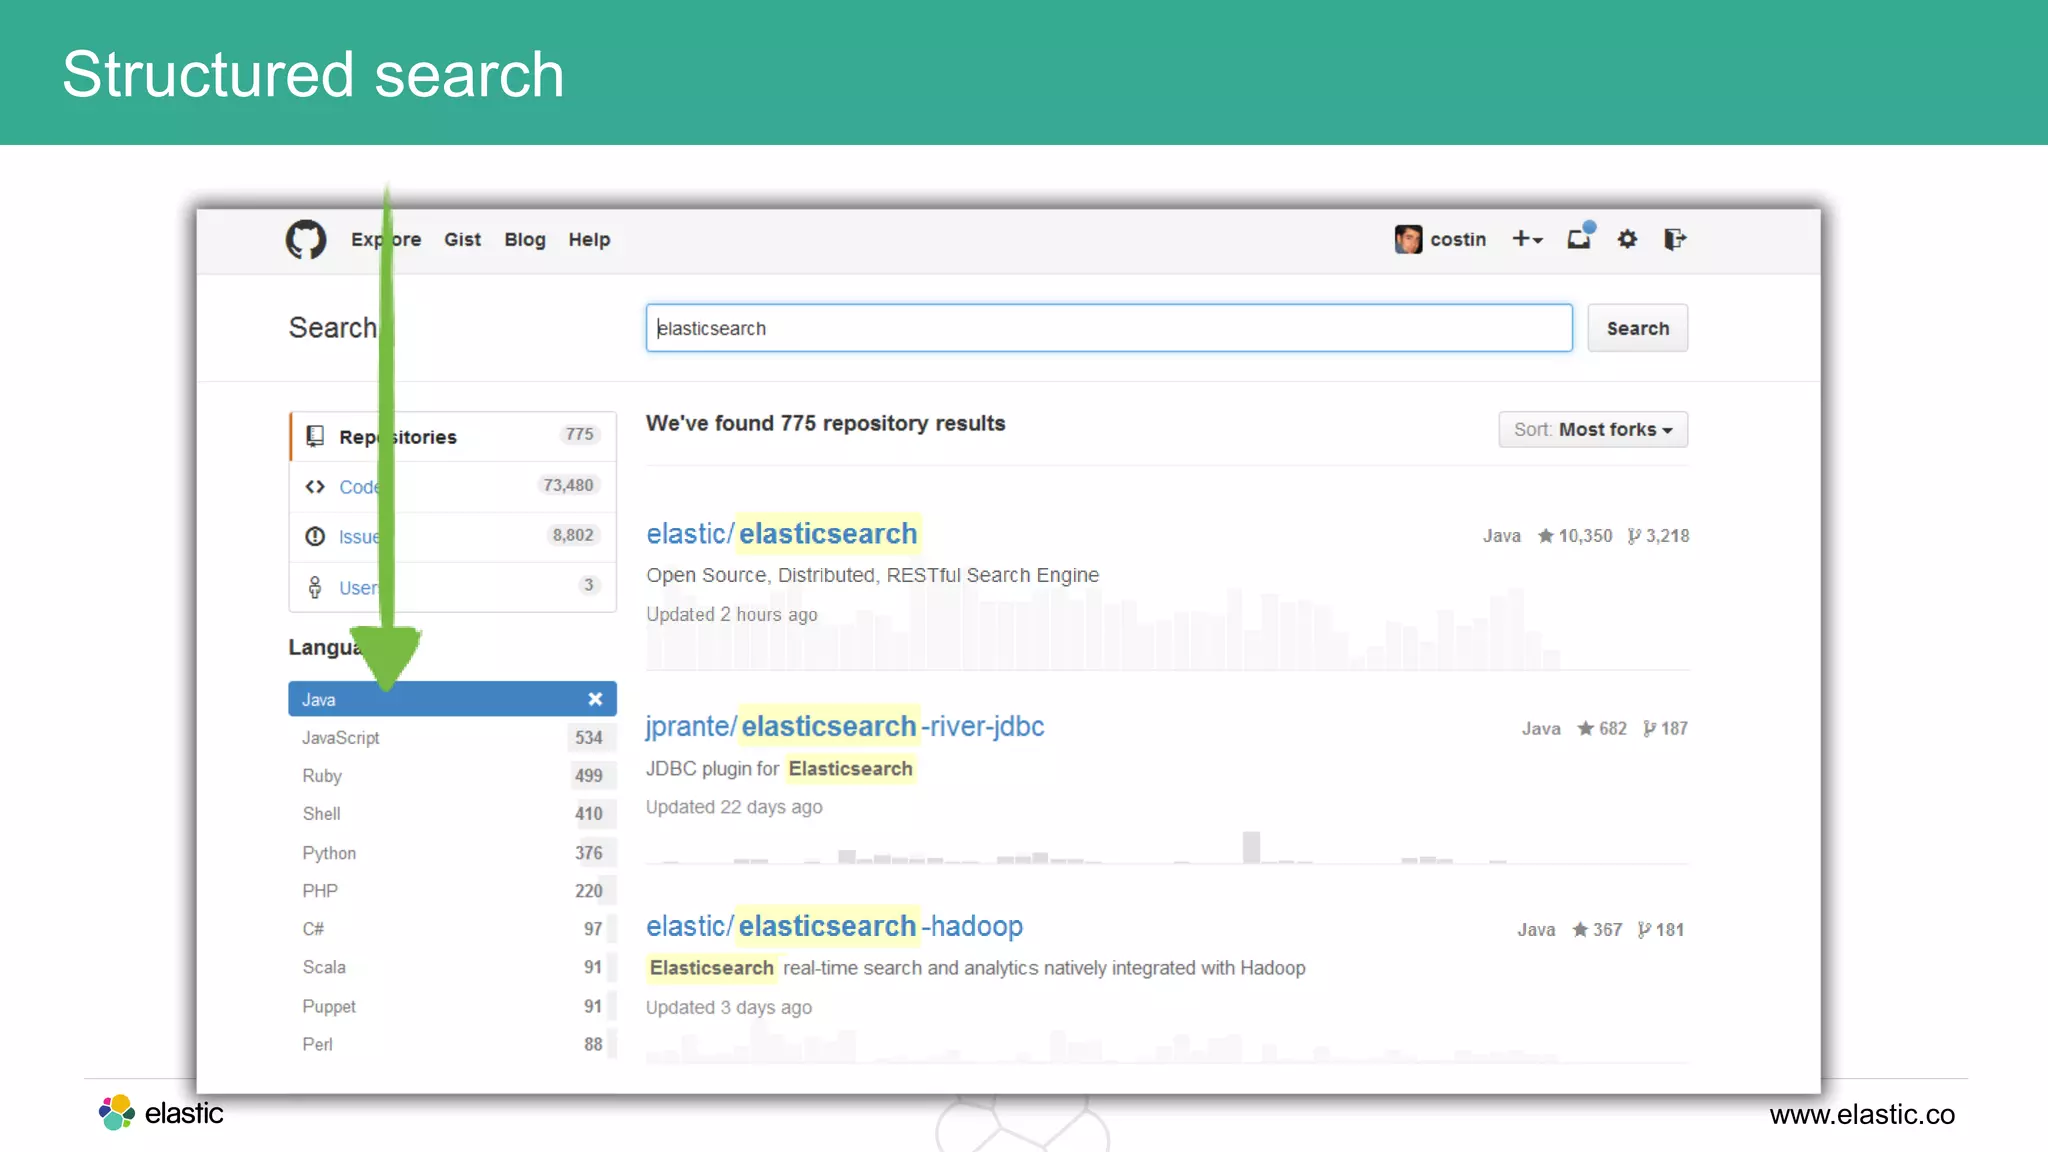Filter results by Scala language

pos(453,967)
